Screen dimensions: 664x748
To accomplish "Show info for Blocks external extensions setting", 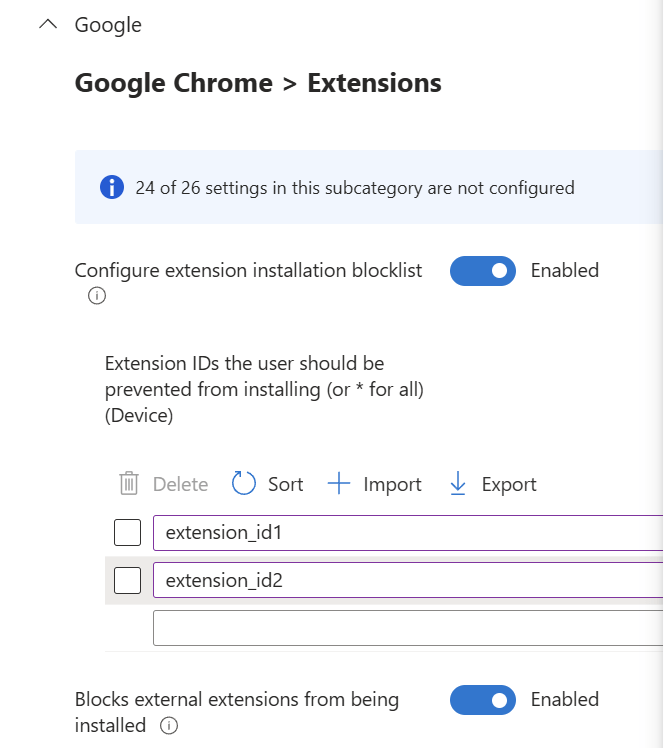I will point(169,726).
